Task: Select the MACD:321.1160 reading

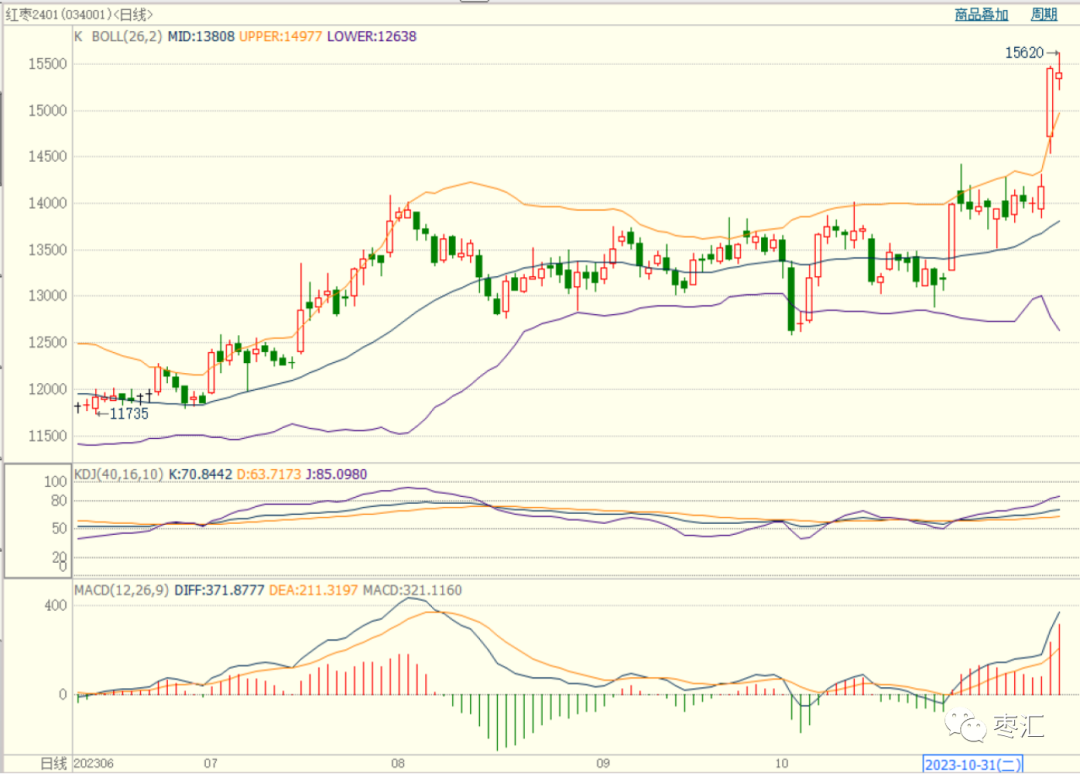Action: (413, 590)
